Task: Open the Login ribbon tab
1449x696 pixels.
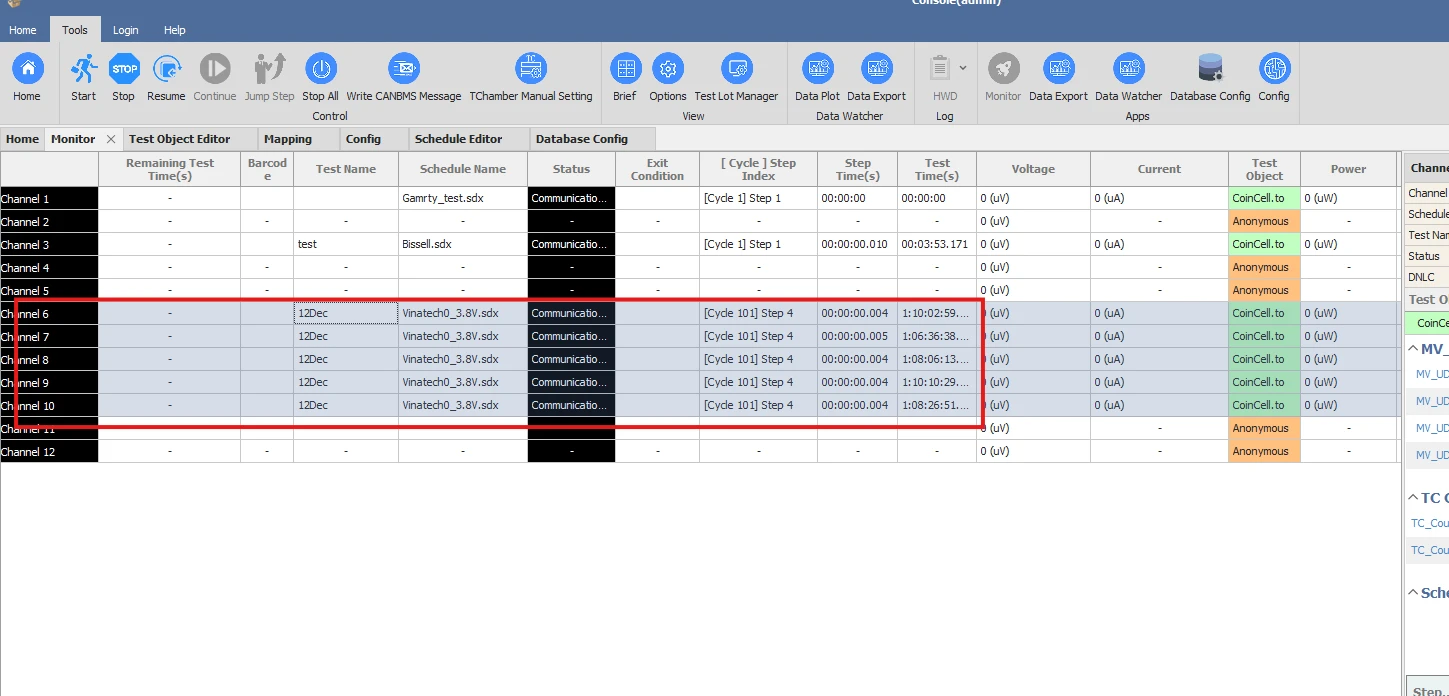Action: 126,30
